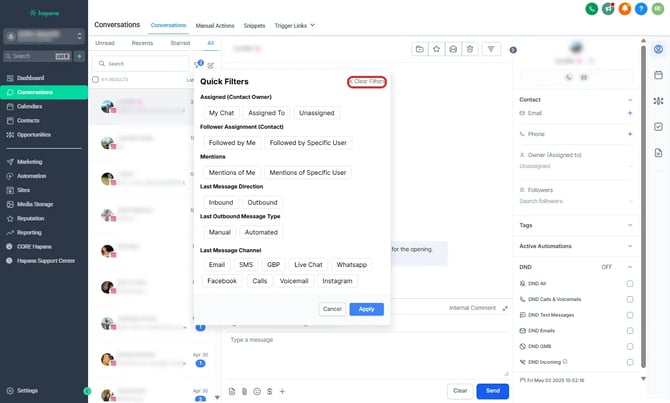The height and width of the screenshot is (403, 670).
Task: Tick the select all results checkbox
Action: click(95, 78)
